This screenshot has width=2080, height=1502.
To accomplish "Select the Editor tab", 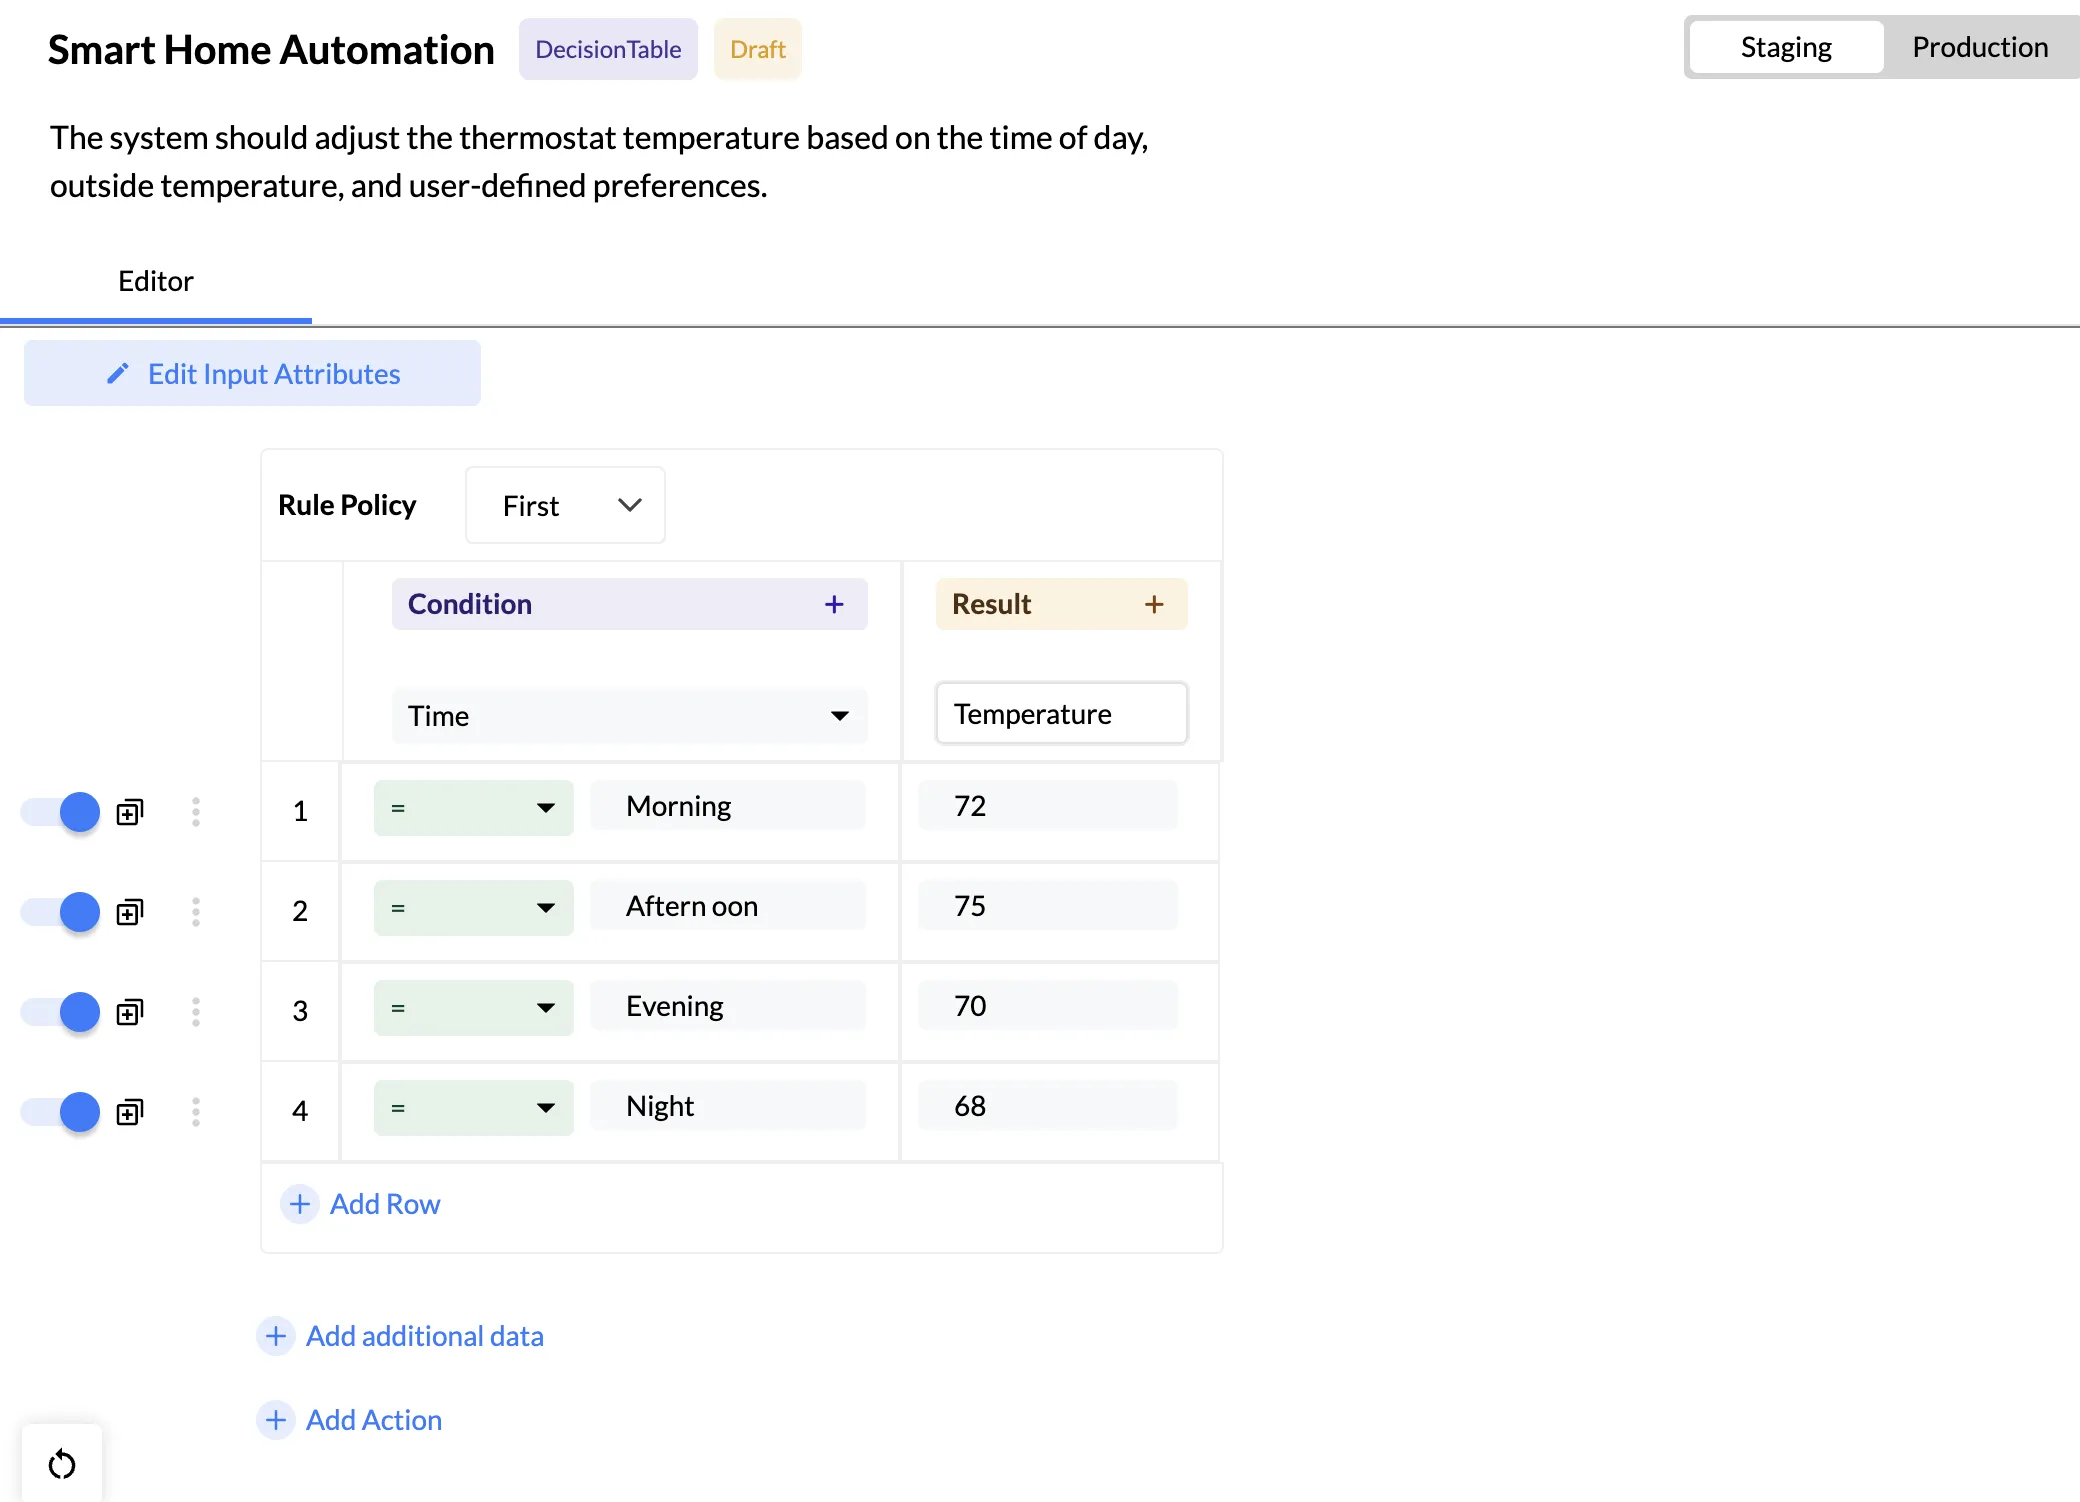I will [156, 282].
